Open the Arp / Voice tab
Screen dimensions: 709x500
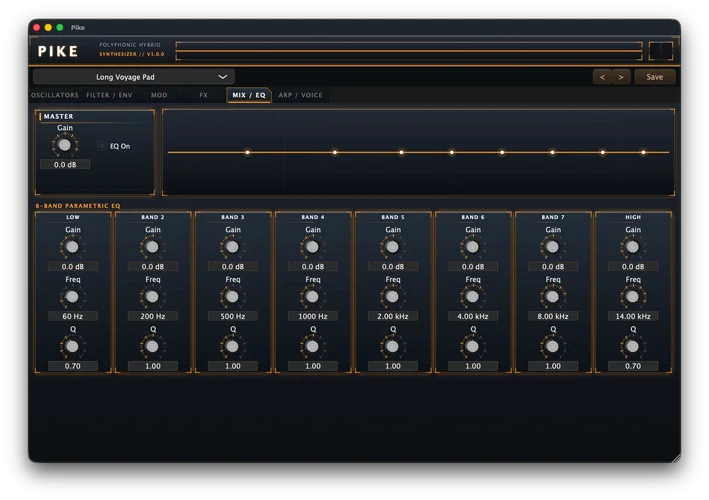click(x=300, y=95)
